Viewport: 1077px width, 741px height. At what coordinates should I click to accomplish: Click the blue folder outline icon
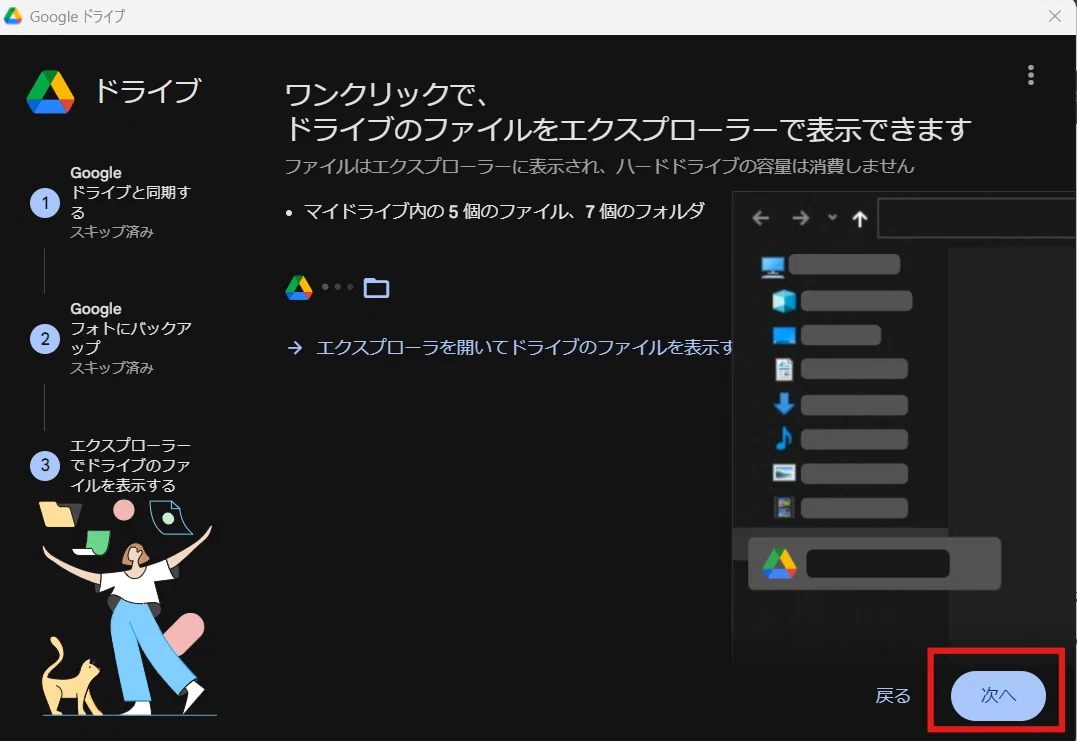[x=376, y=288]
